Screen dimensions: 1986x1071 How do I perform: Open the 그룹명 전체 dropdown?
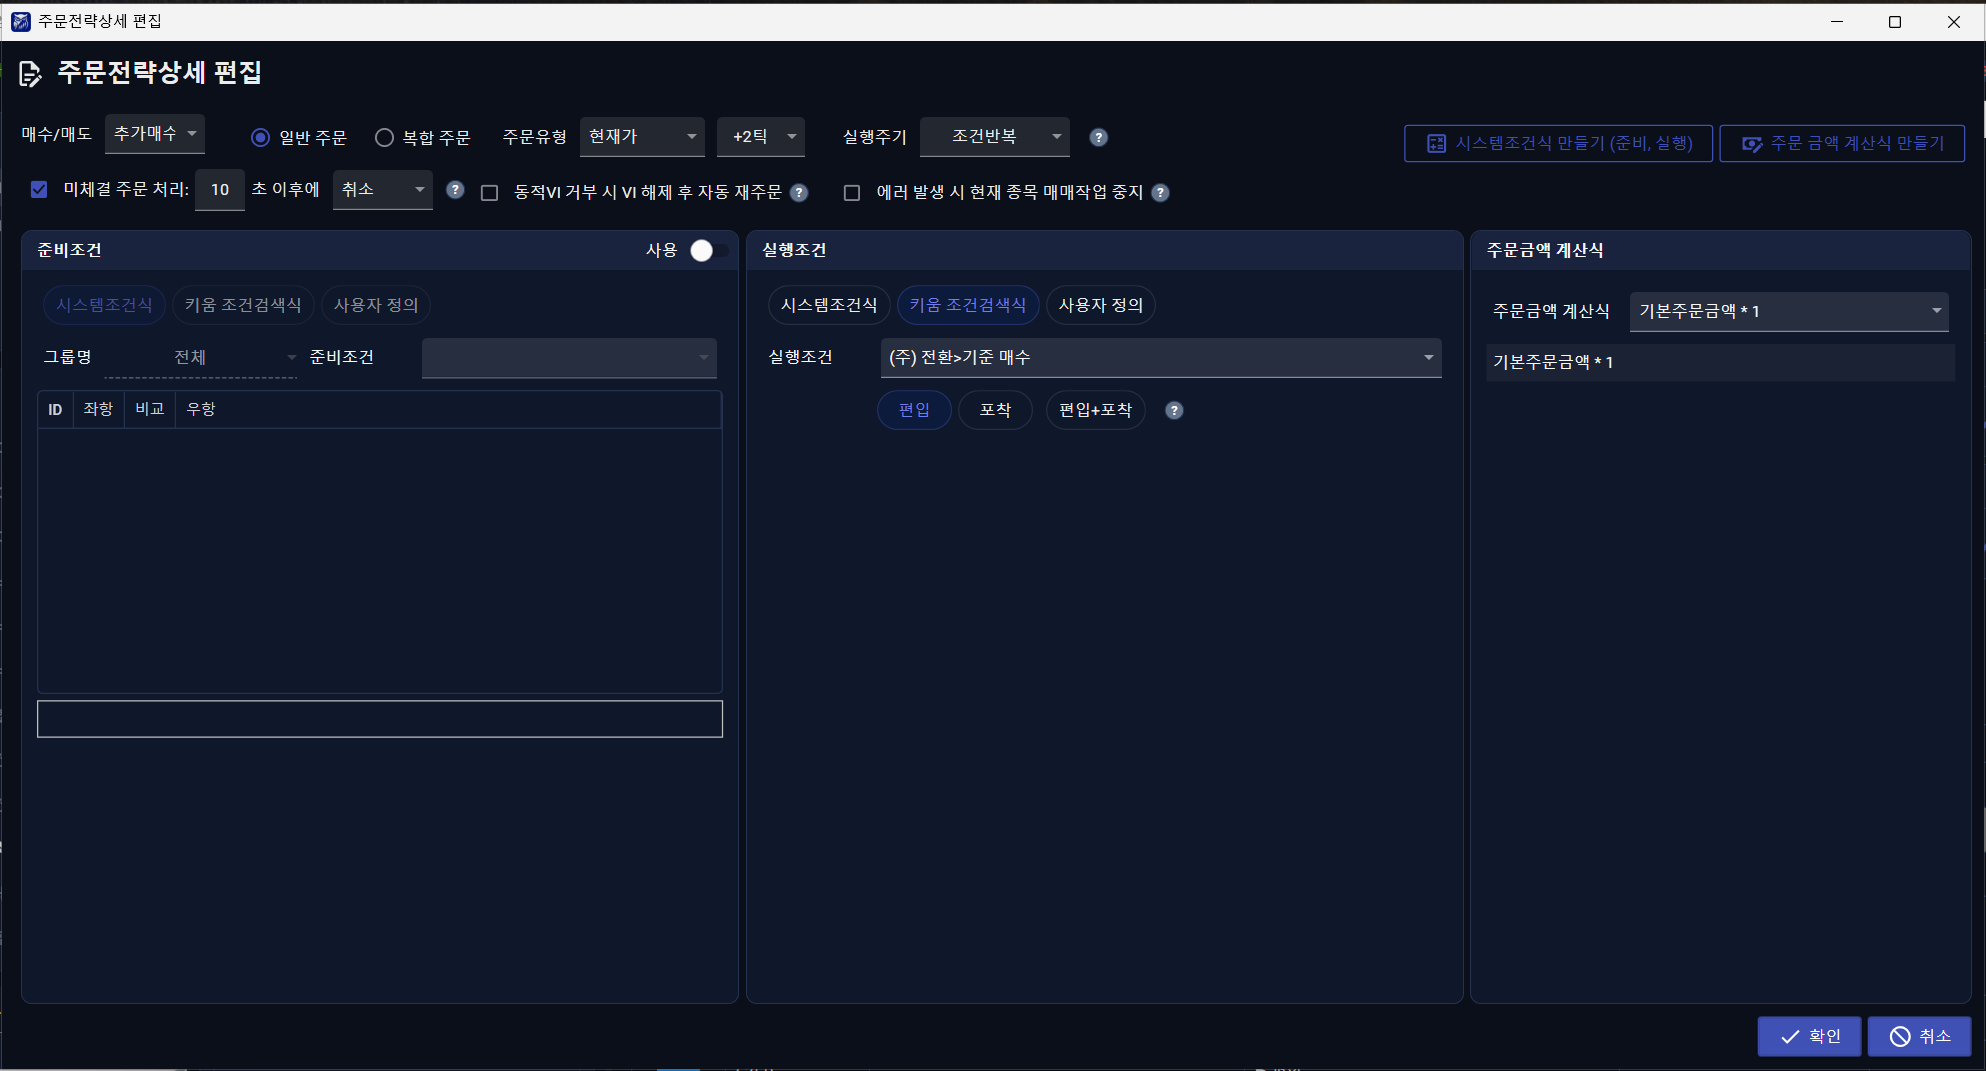(x=201, y=358)
